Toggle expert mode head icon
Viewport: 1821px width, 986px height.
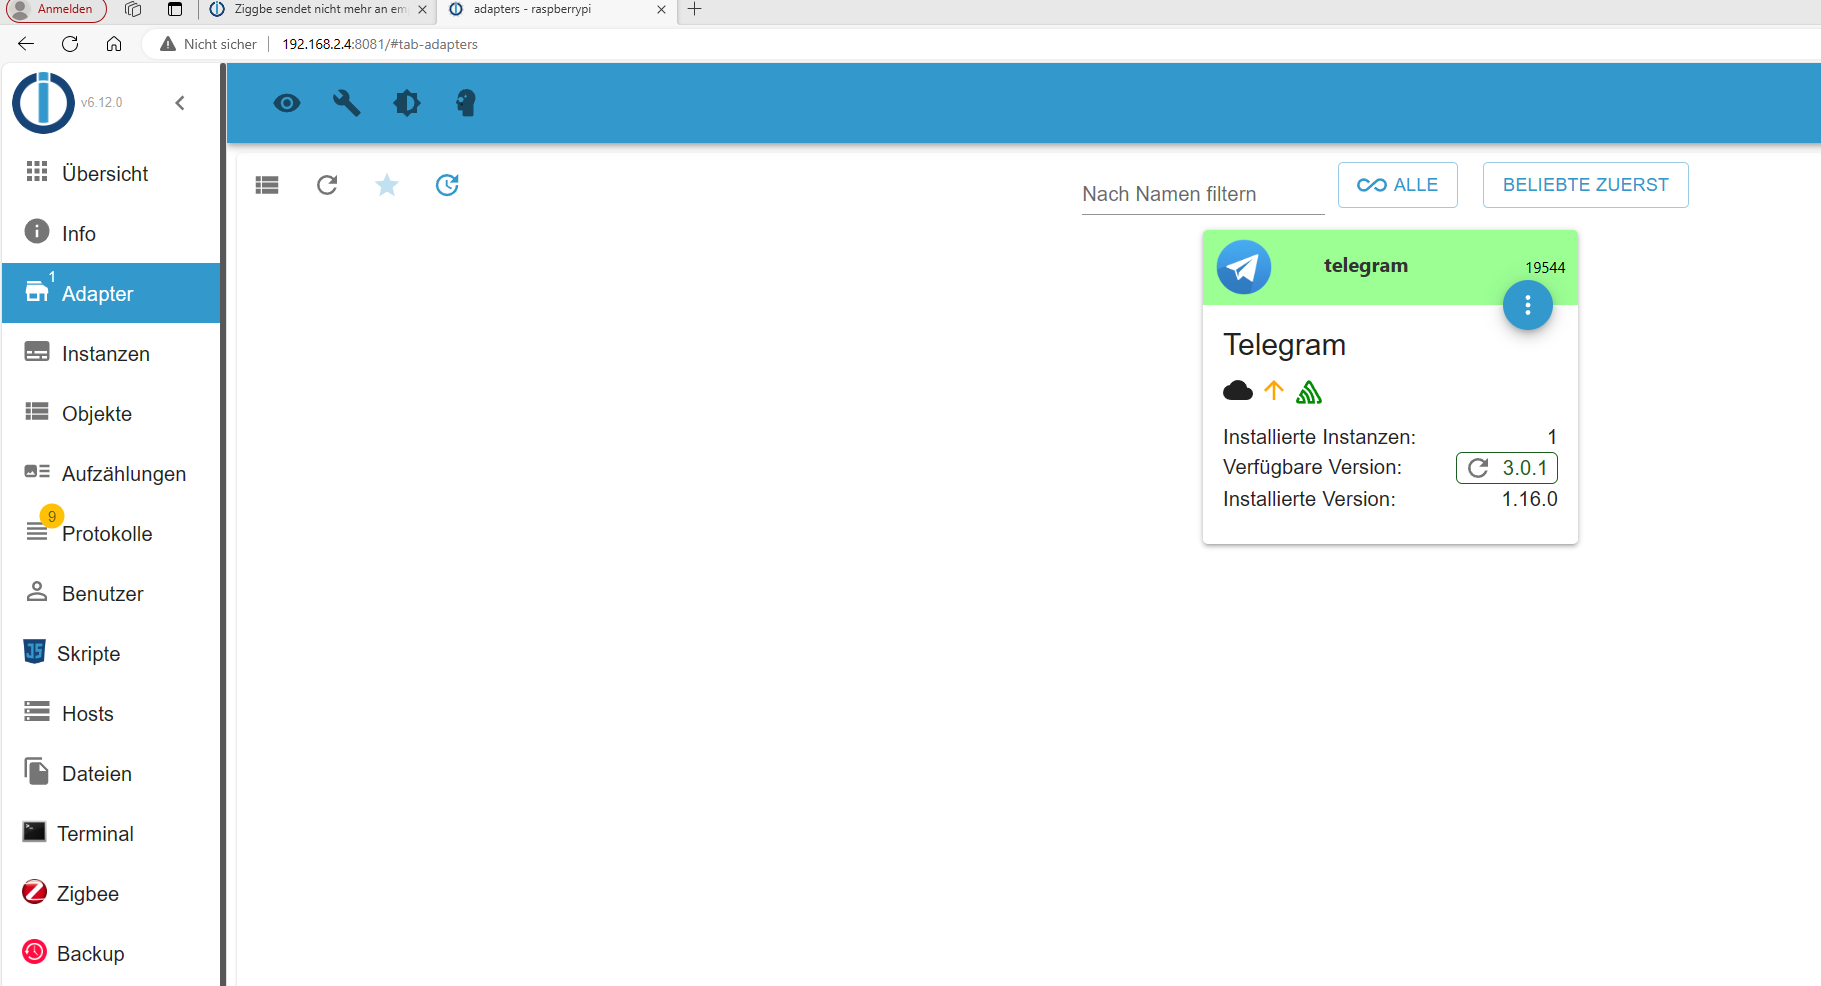click(x=466, y=103)
